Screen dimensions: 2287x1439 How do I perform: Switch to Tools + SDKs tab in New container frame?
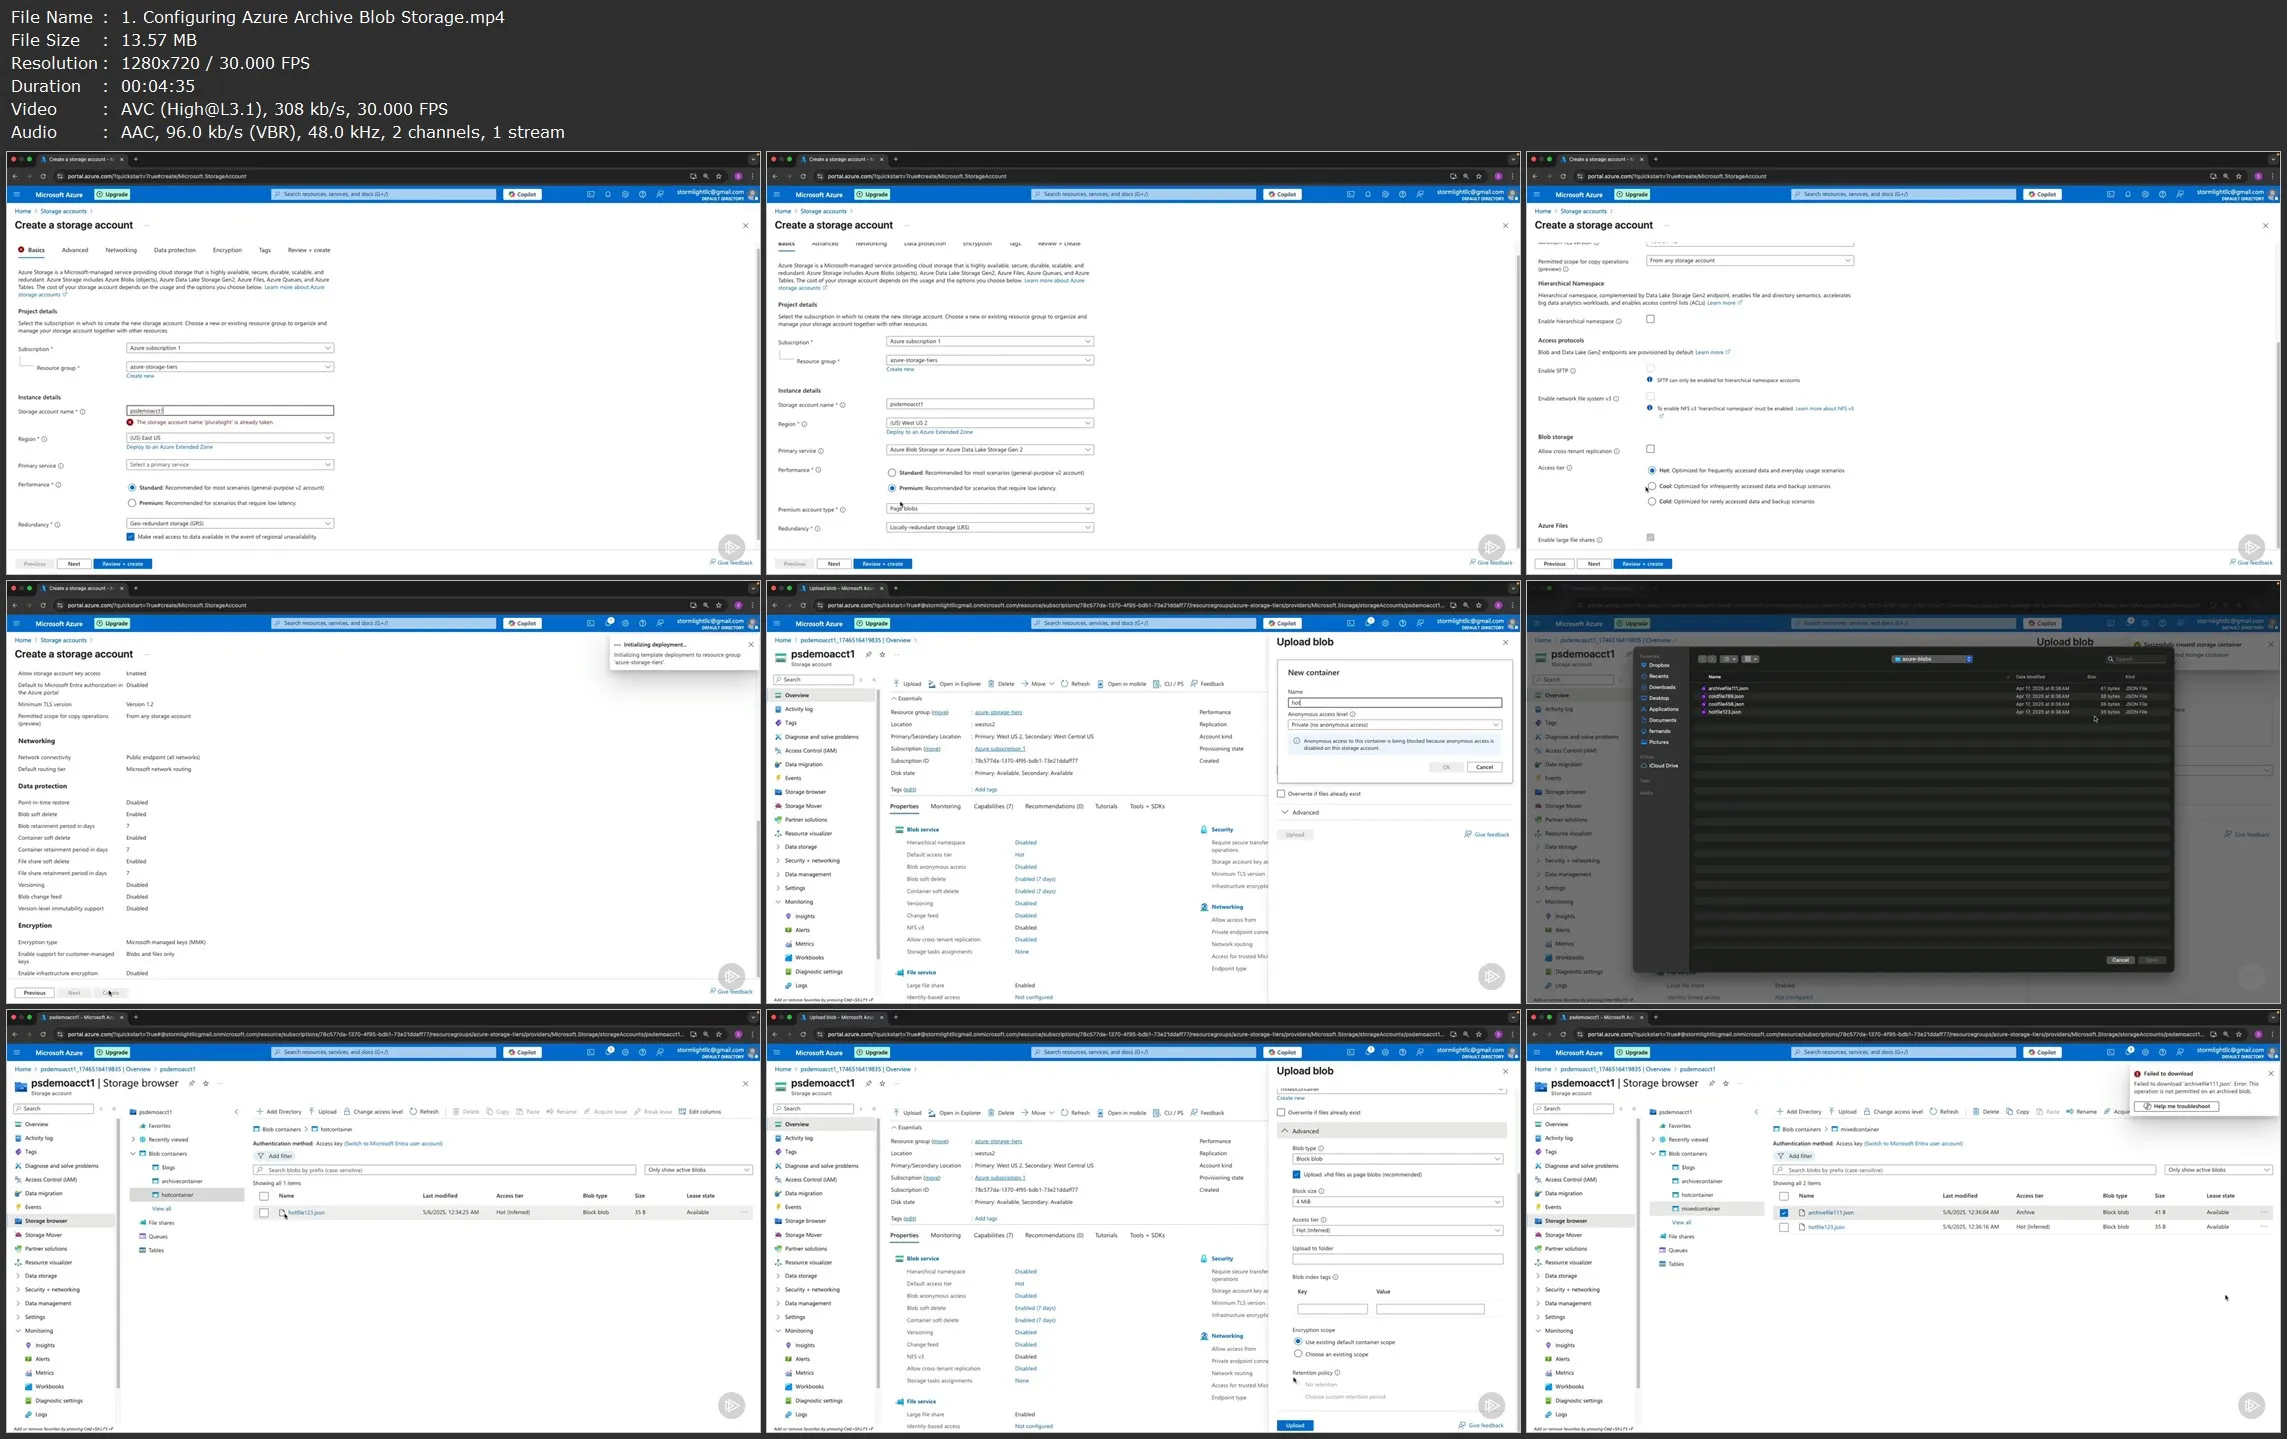click(x=1147, y=806)
